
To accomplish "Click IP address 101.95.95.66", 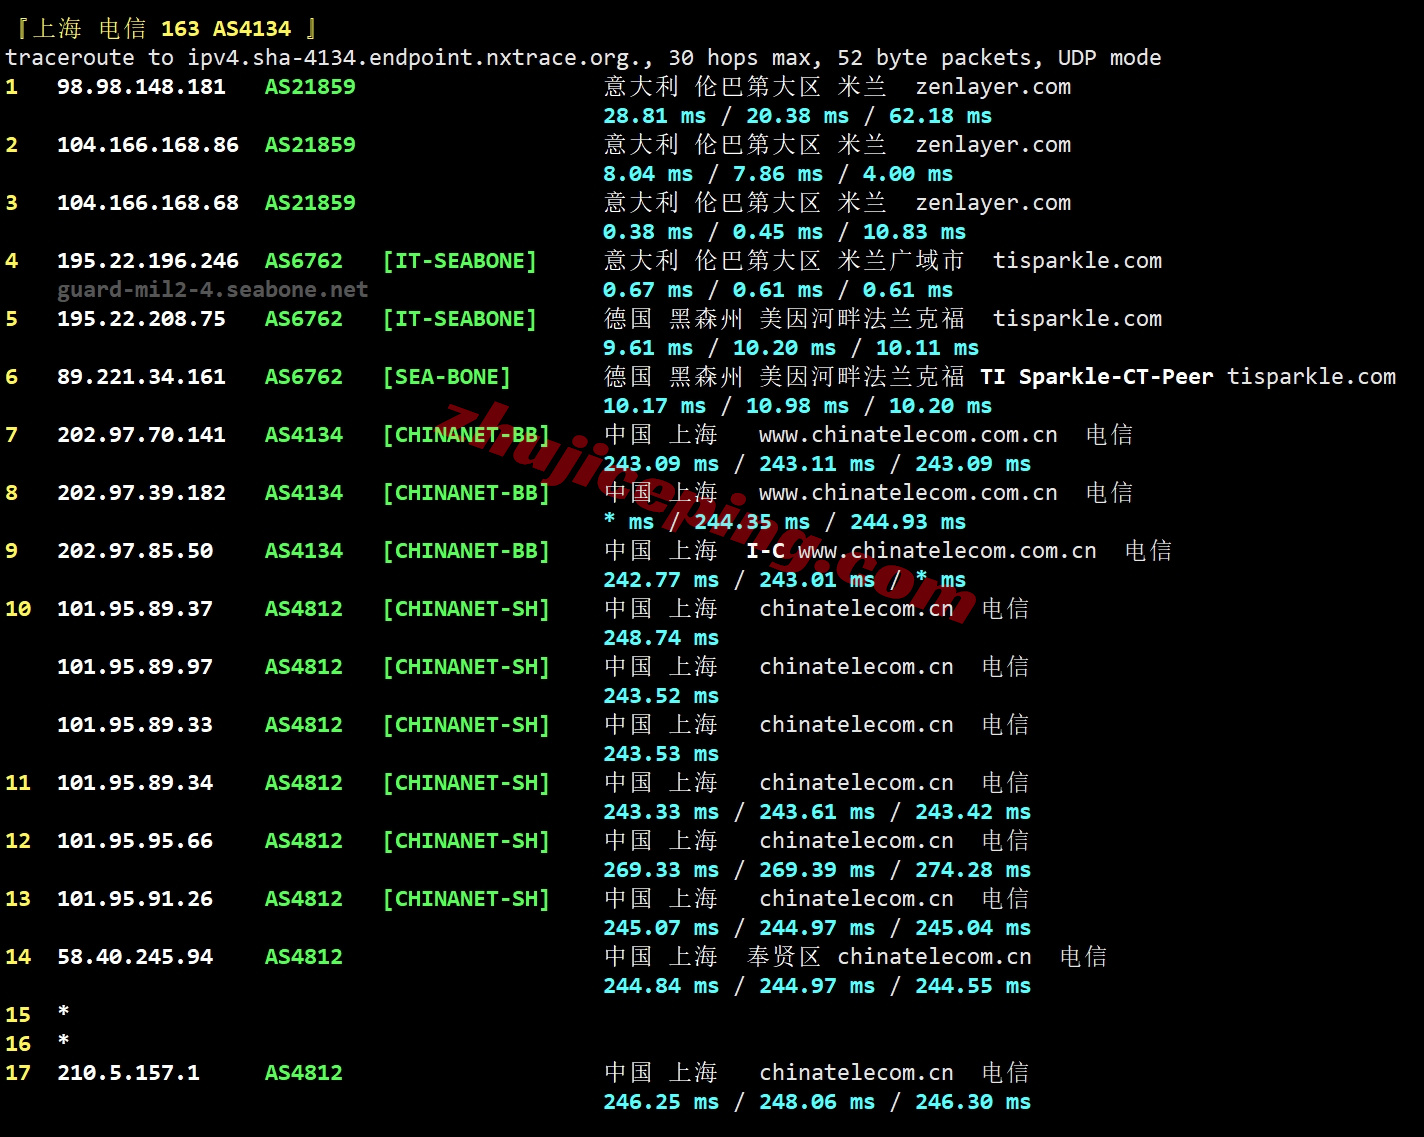I will click(135, 841).
